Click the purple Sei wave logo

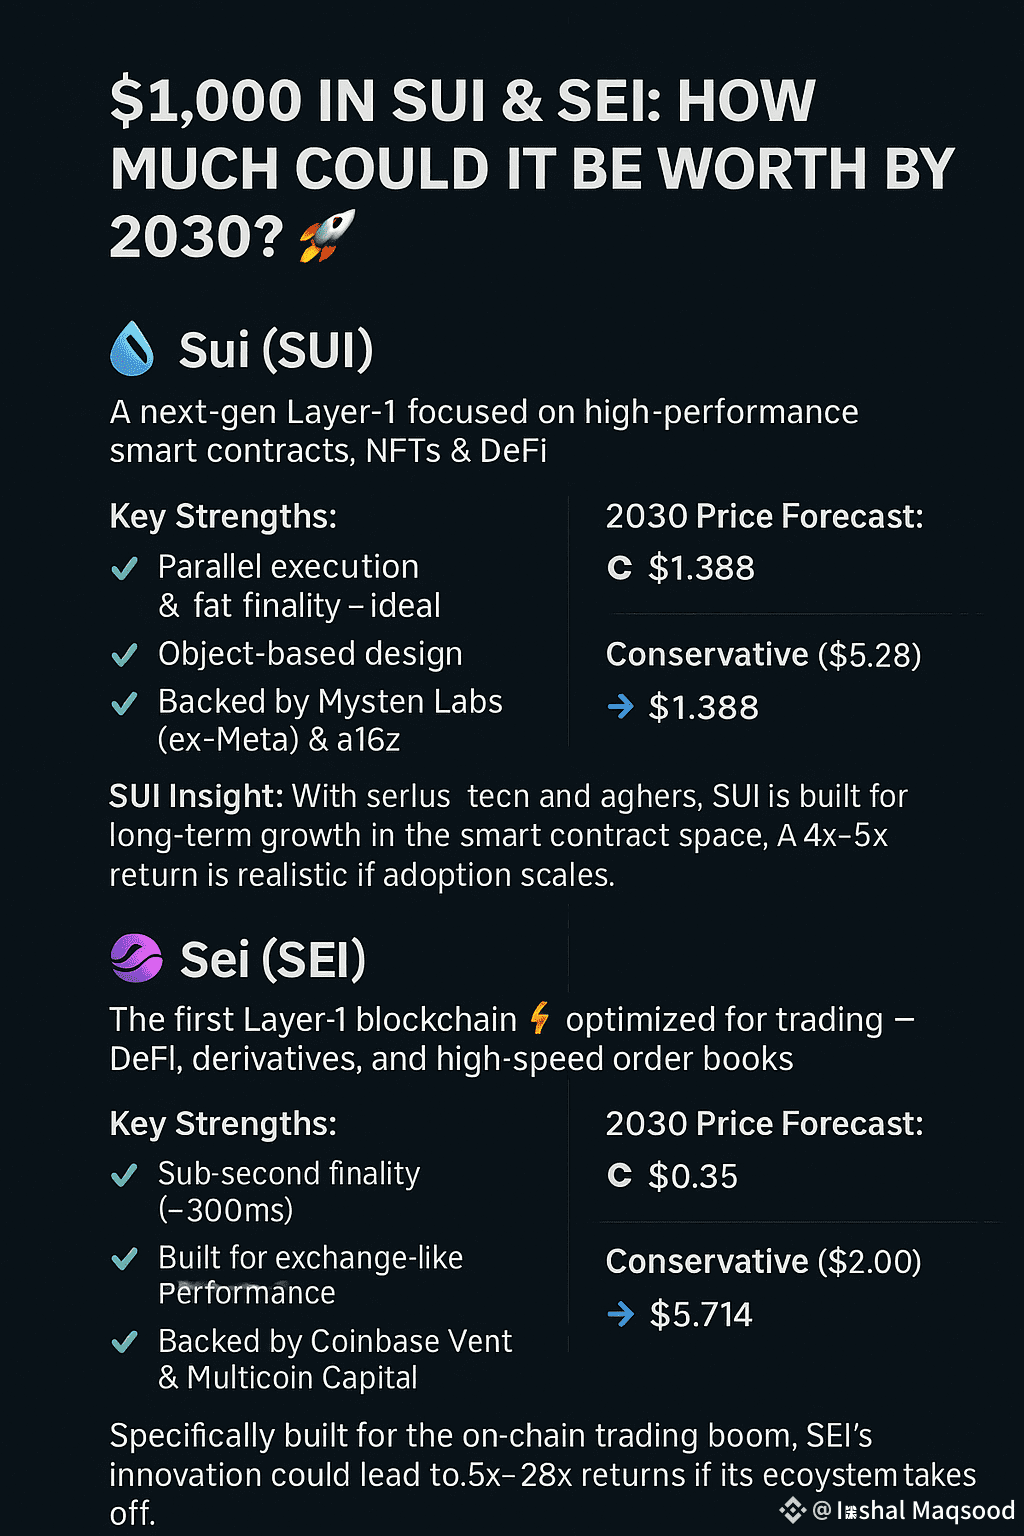tap(136, 958)
